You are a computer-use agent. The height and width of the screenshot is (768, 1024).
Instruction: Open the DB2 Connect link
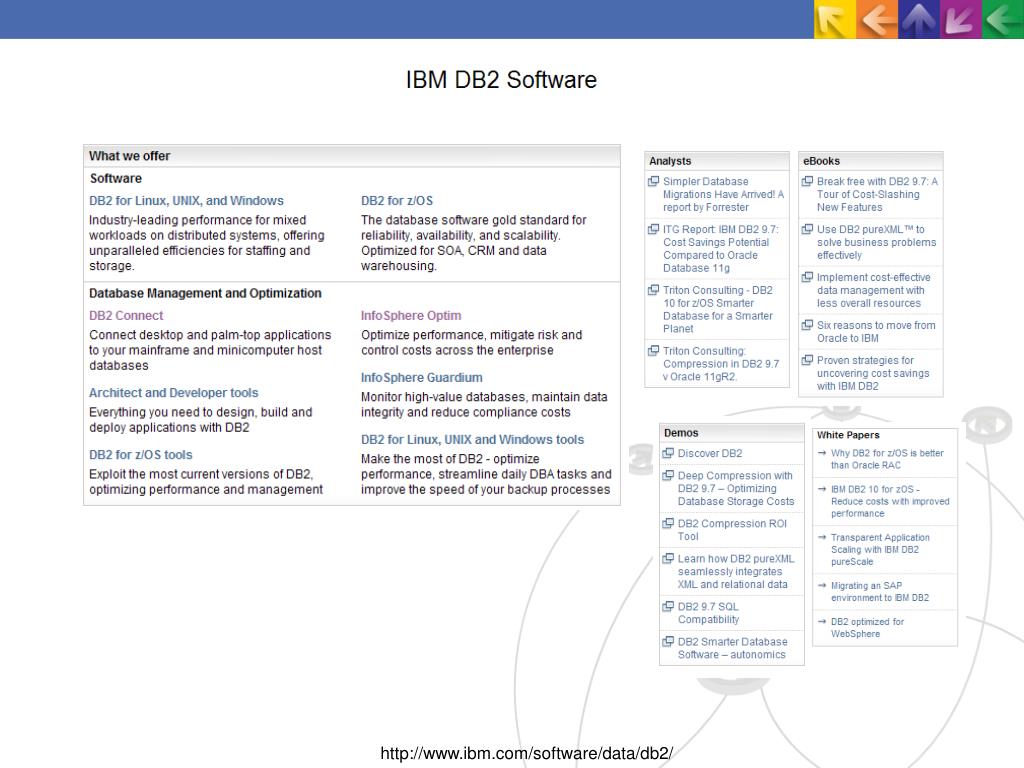[126, 315]
